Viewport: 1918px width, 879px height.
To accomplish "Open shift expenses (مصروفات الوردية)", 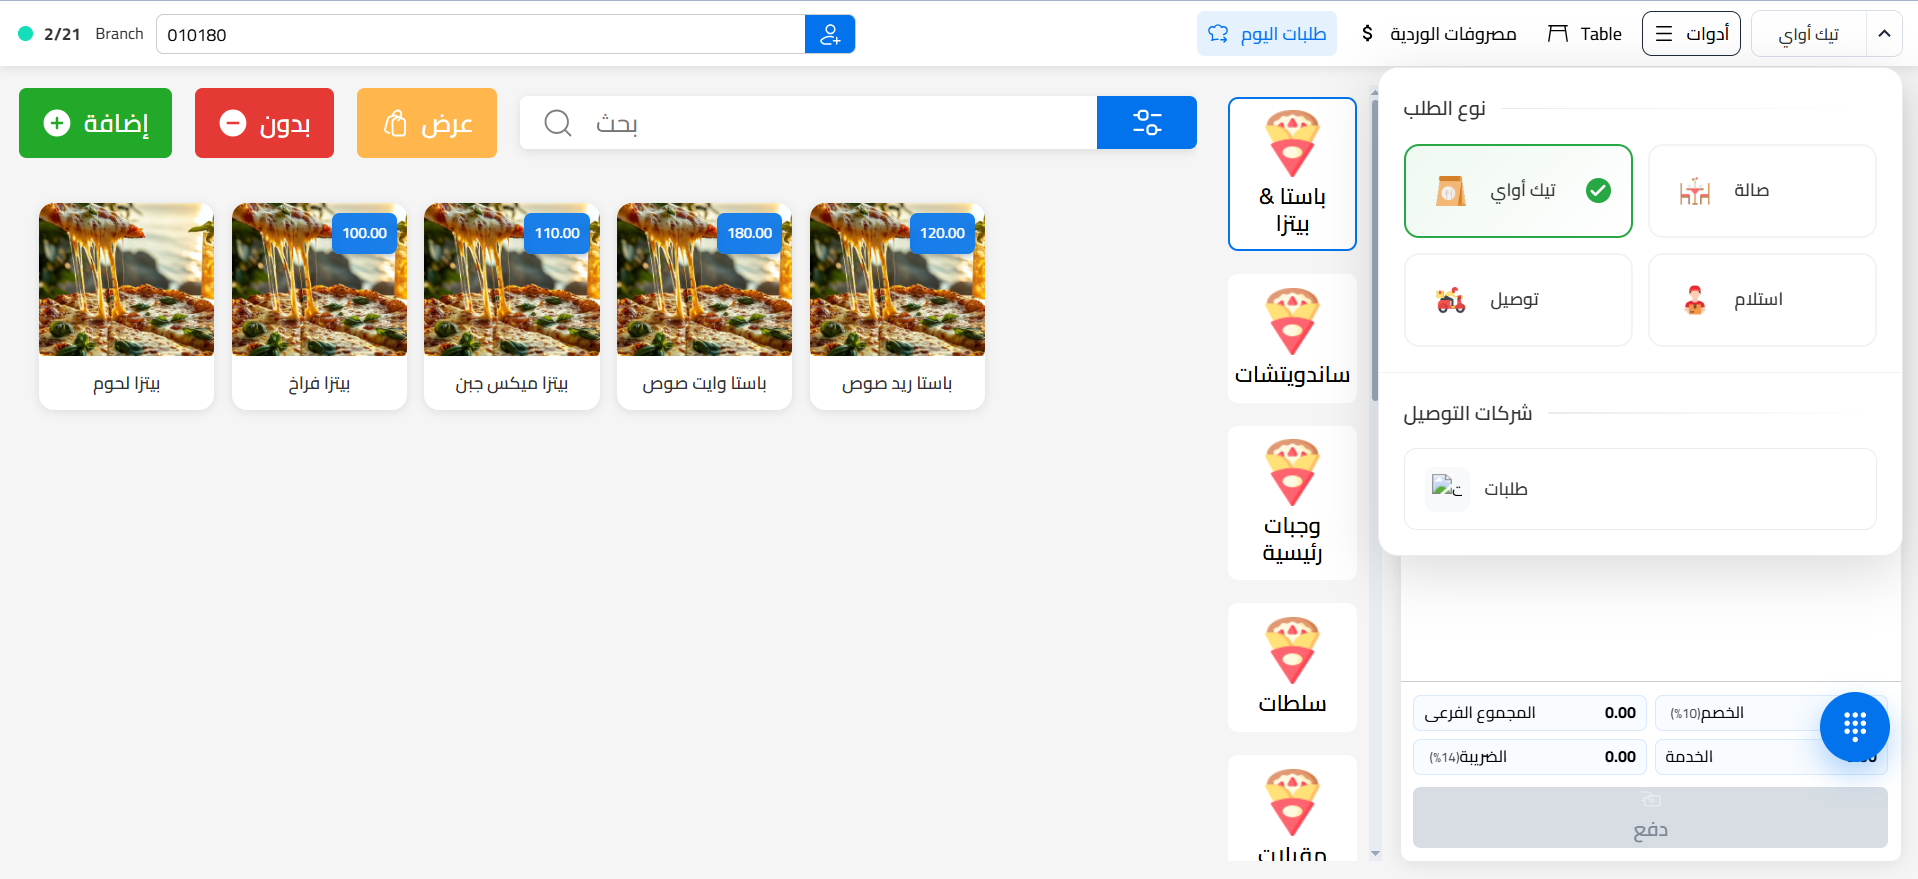I will [x=1439, y=34].
